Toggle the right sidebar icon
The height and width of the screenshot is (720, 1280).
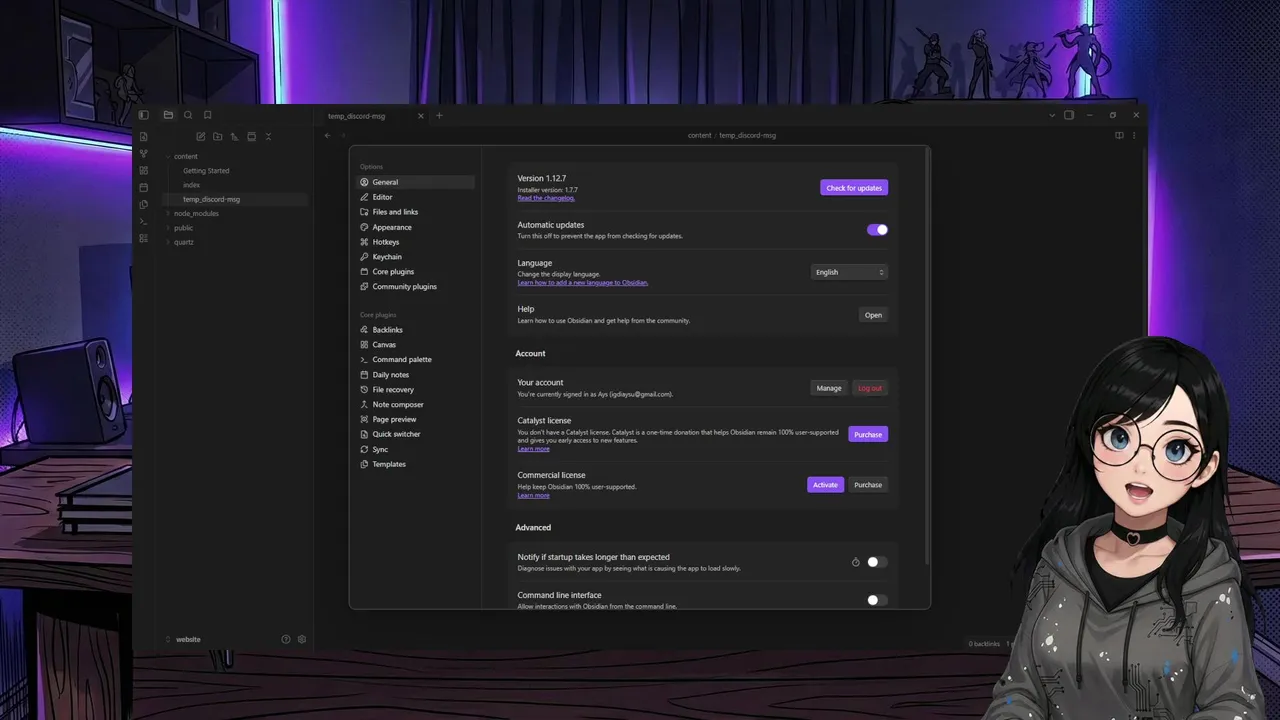tap(1069, 115)
